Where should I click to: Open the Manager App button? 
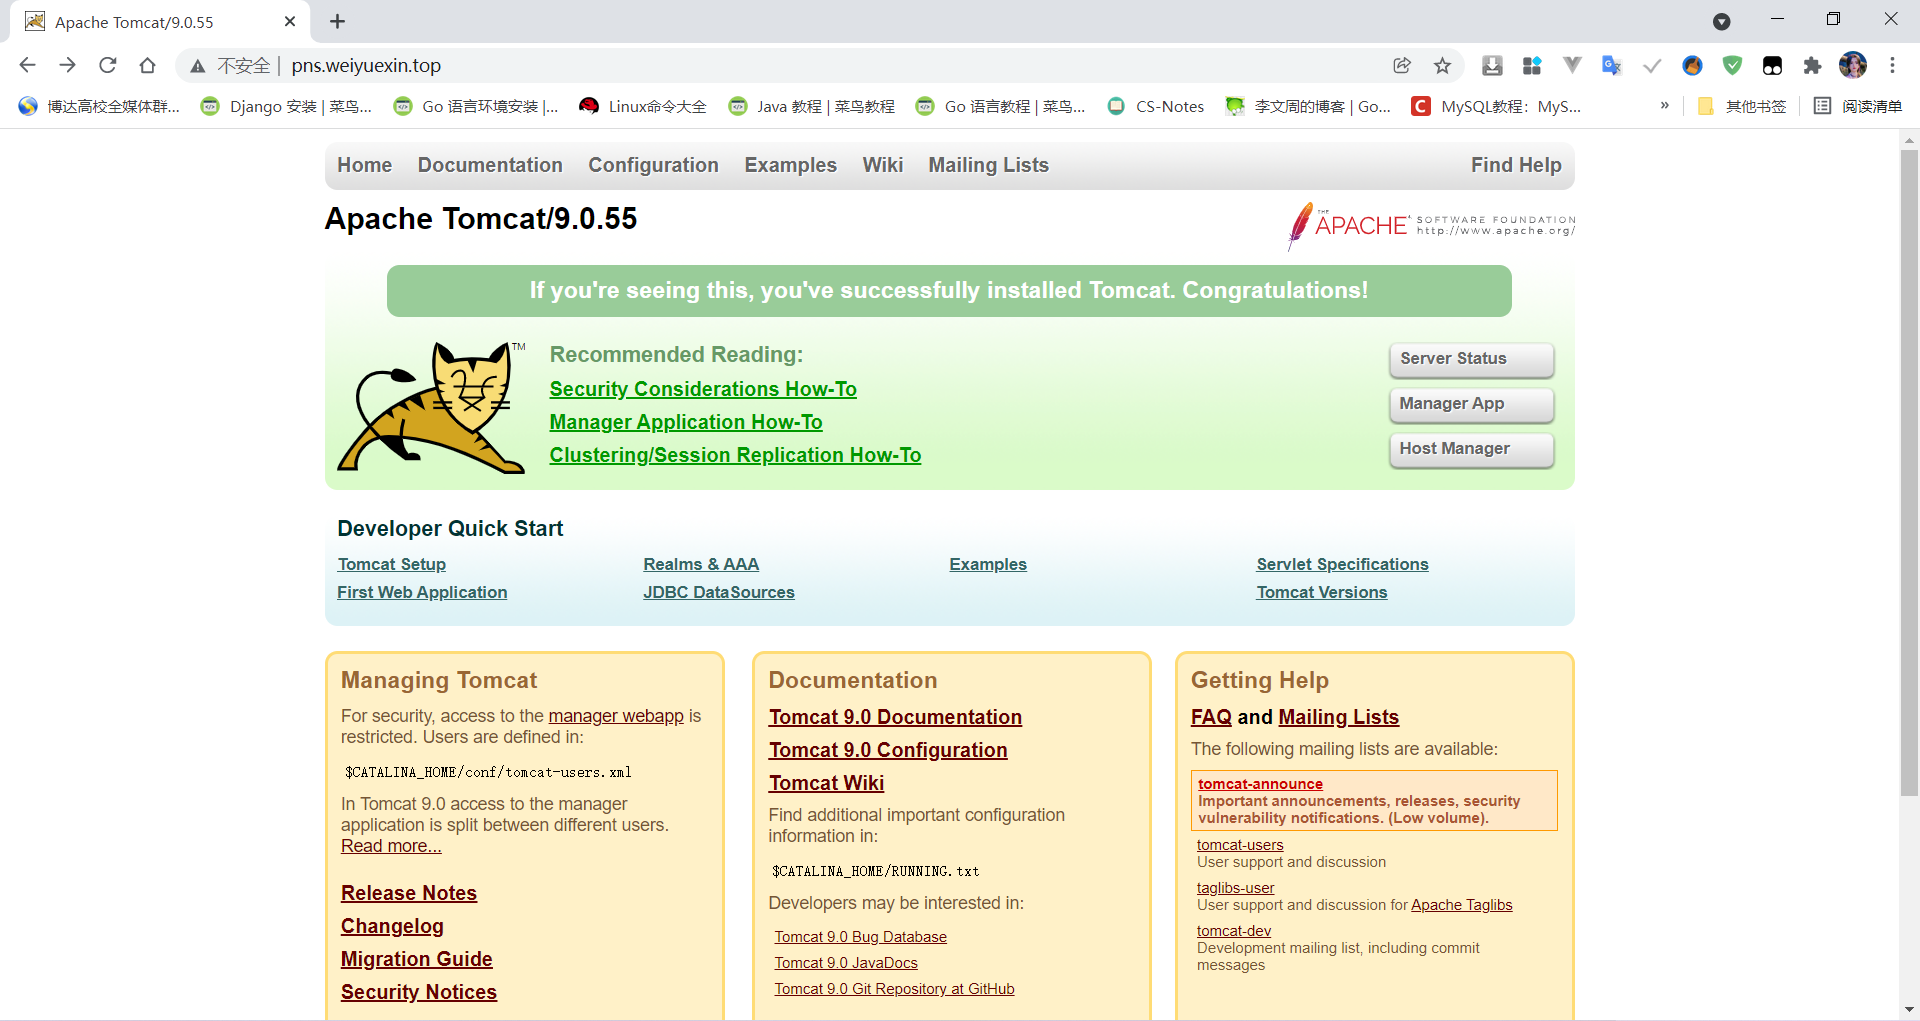(1471, 404)
